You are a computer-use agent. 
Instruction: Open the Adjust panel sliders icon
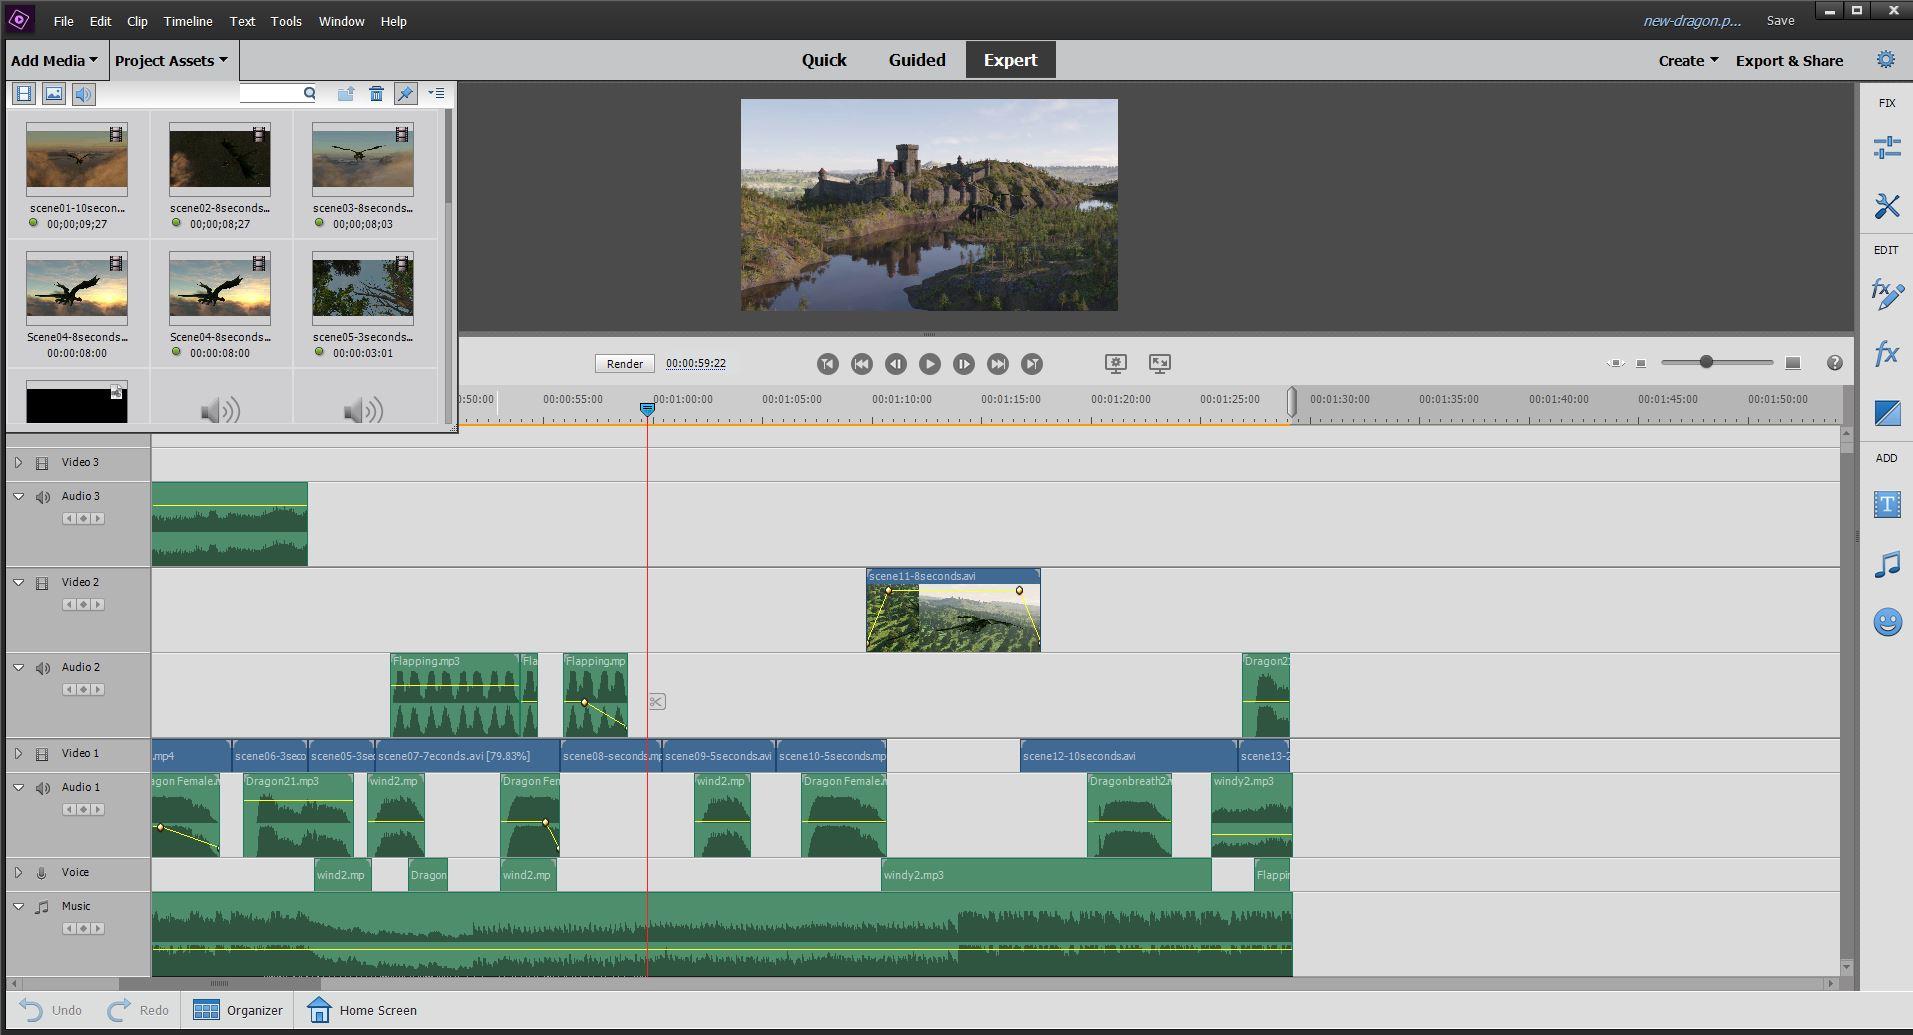click(1886, 148)
